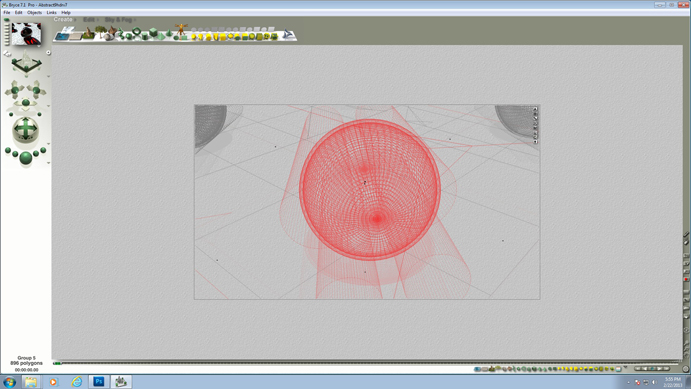The width and height of the screenshot is (691, 389).
Task: Click the XY camera cross control
Action: click(37, 90)
